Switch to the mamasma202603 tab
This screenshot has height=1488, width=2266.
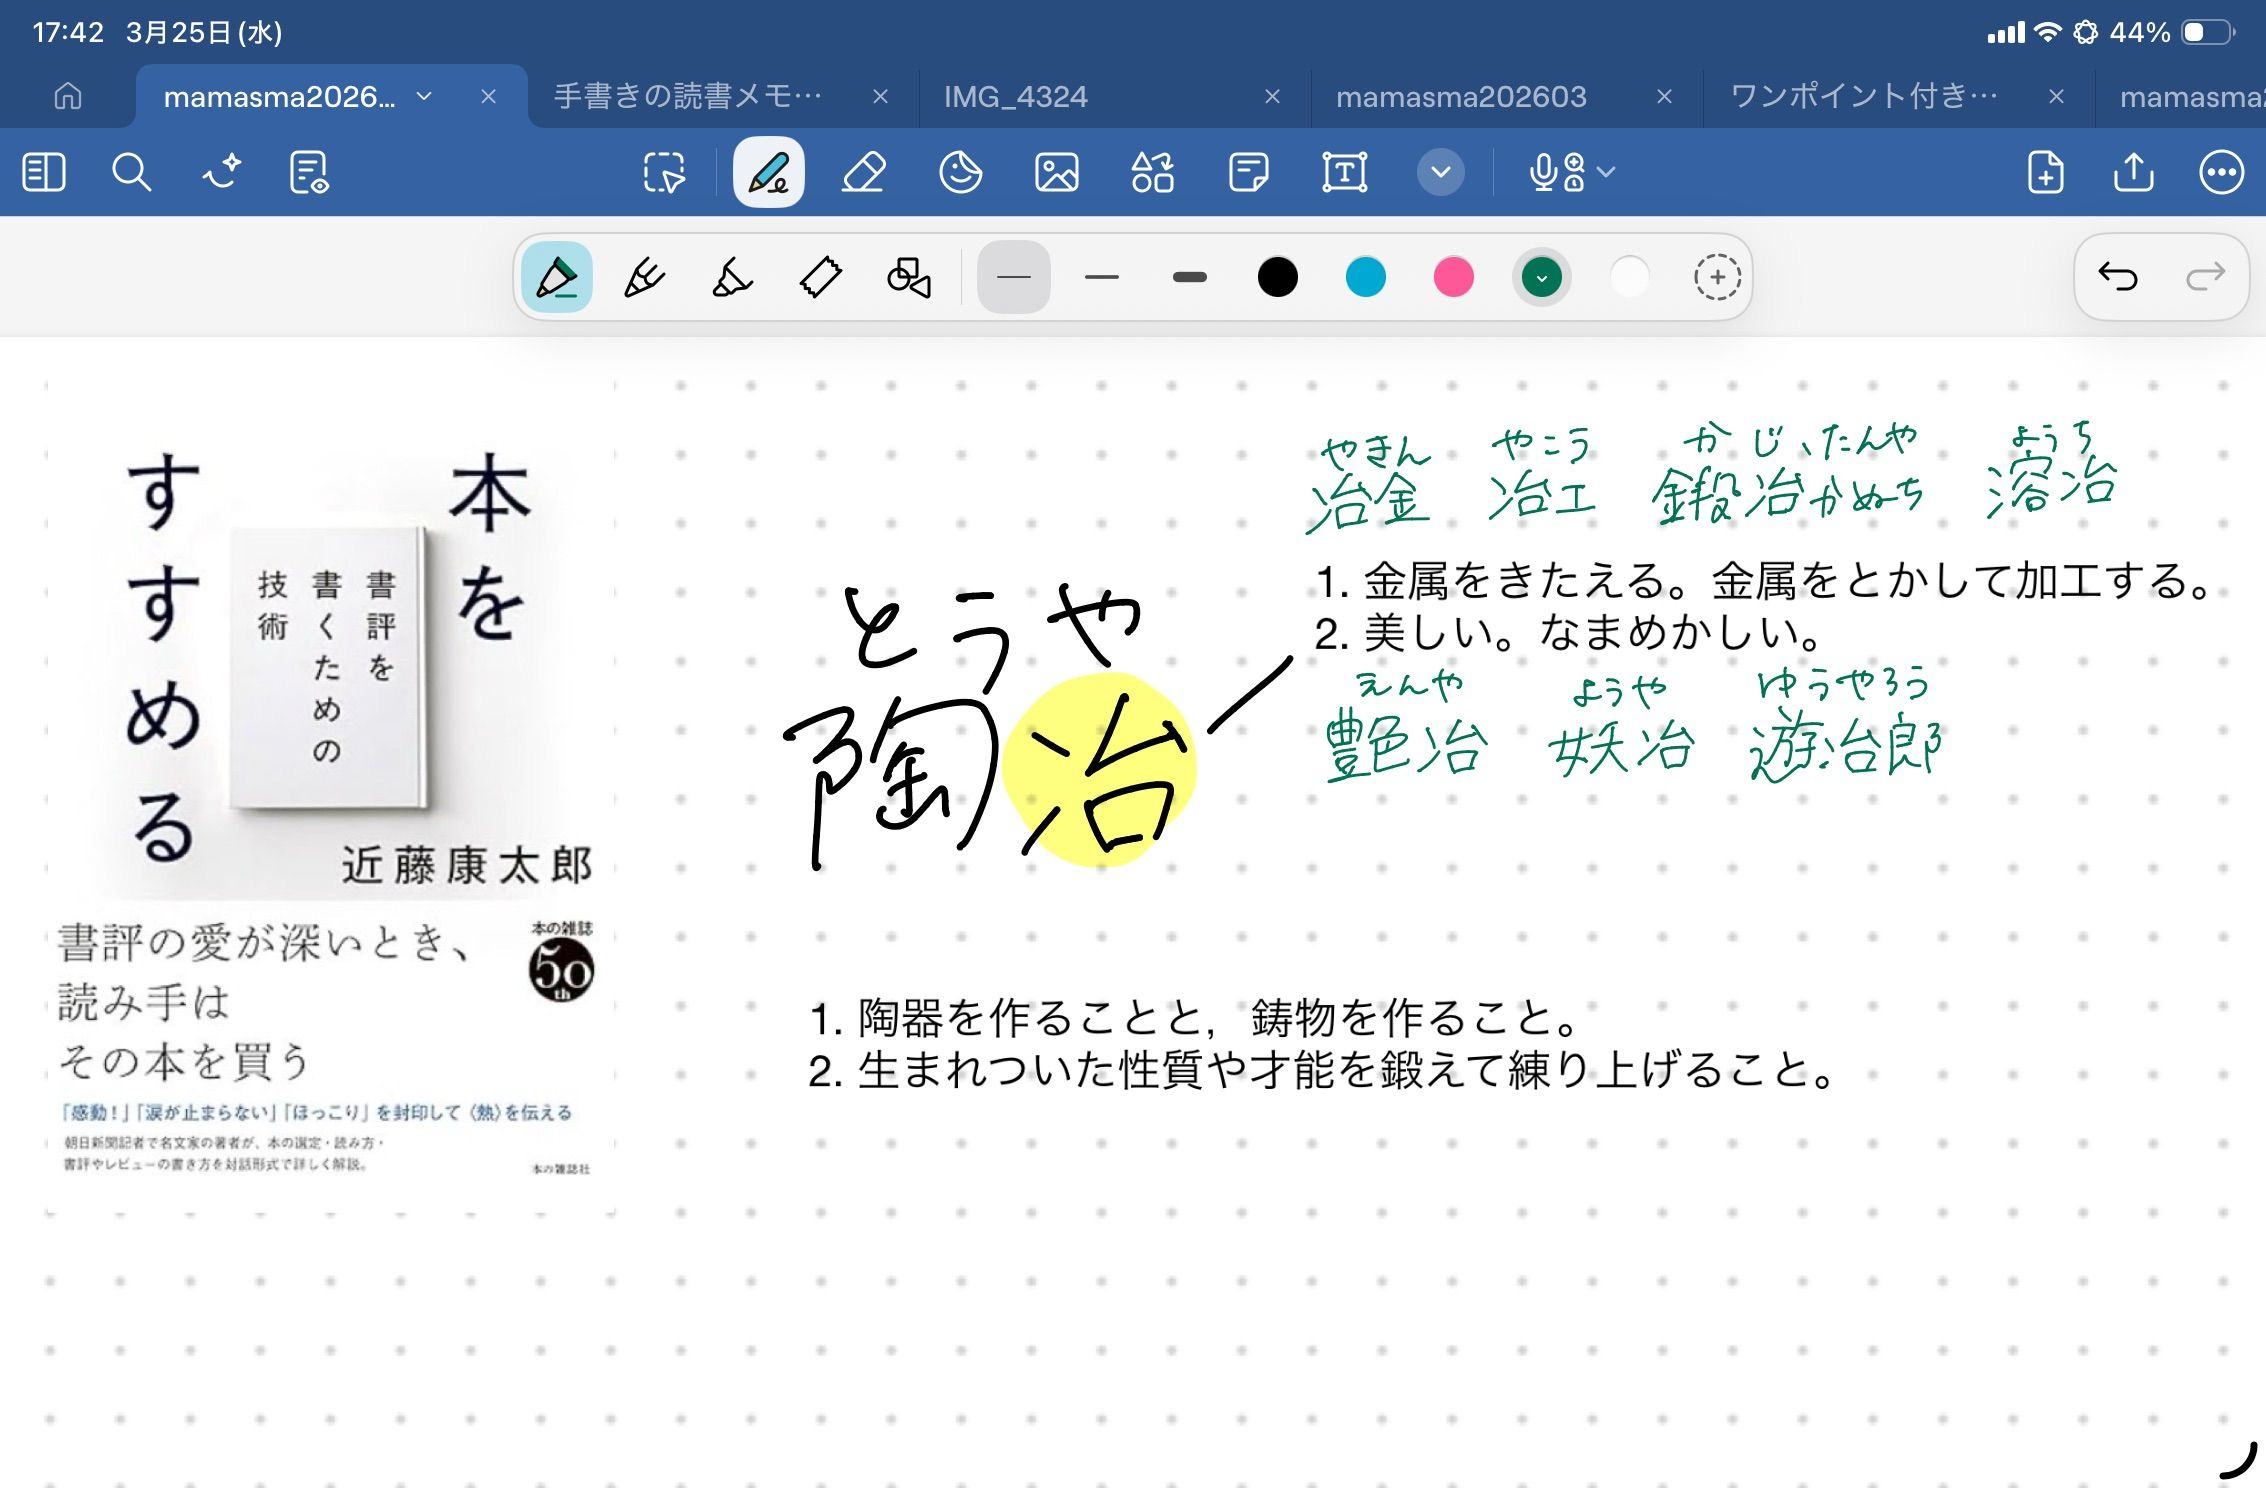click(1460, 97)
